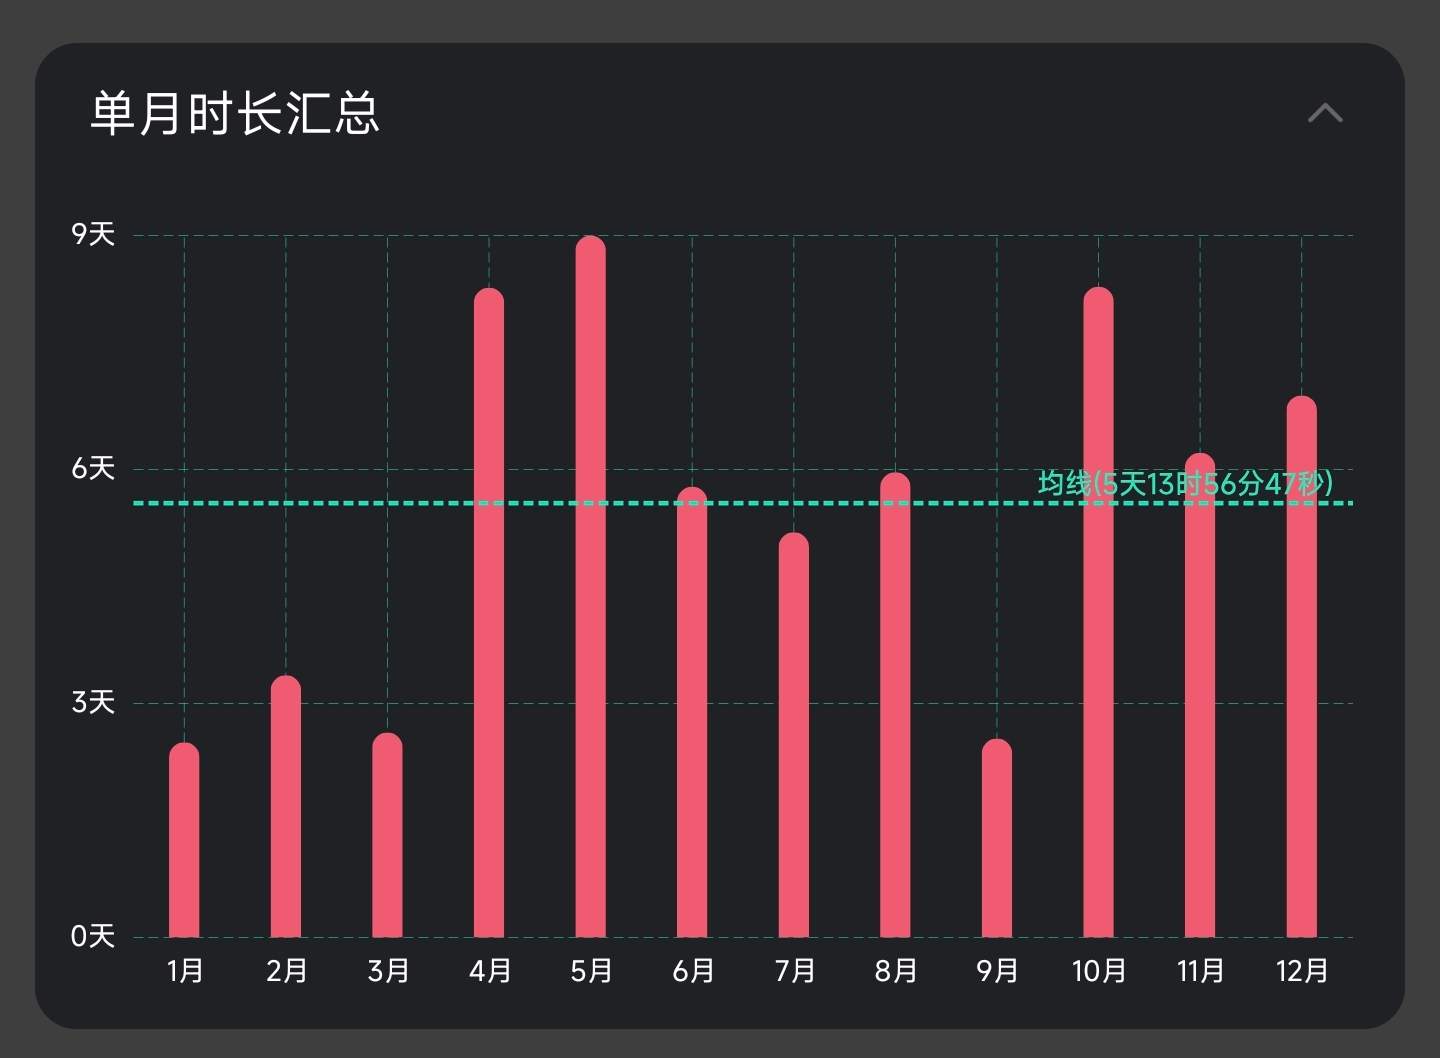Click the 9天 y-axis label

click(x=93, y=235)
